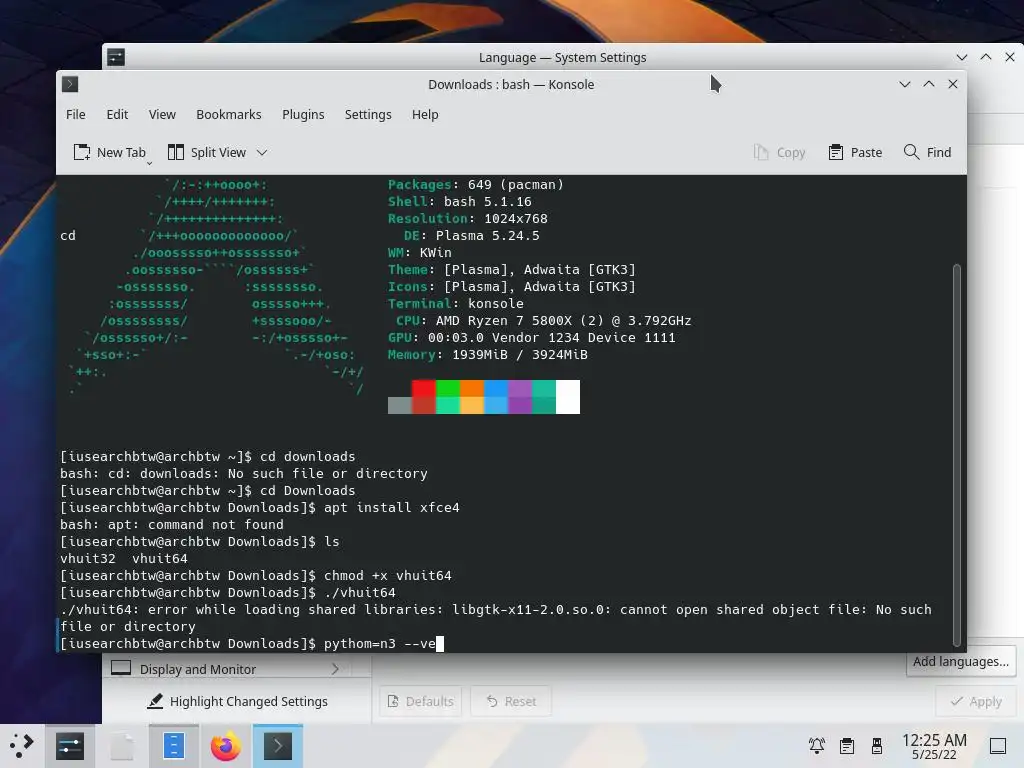Open the file manager icon in taskbar
The height and width of the screenshot is (768, 1024).
click(174, 746)
